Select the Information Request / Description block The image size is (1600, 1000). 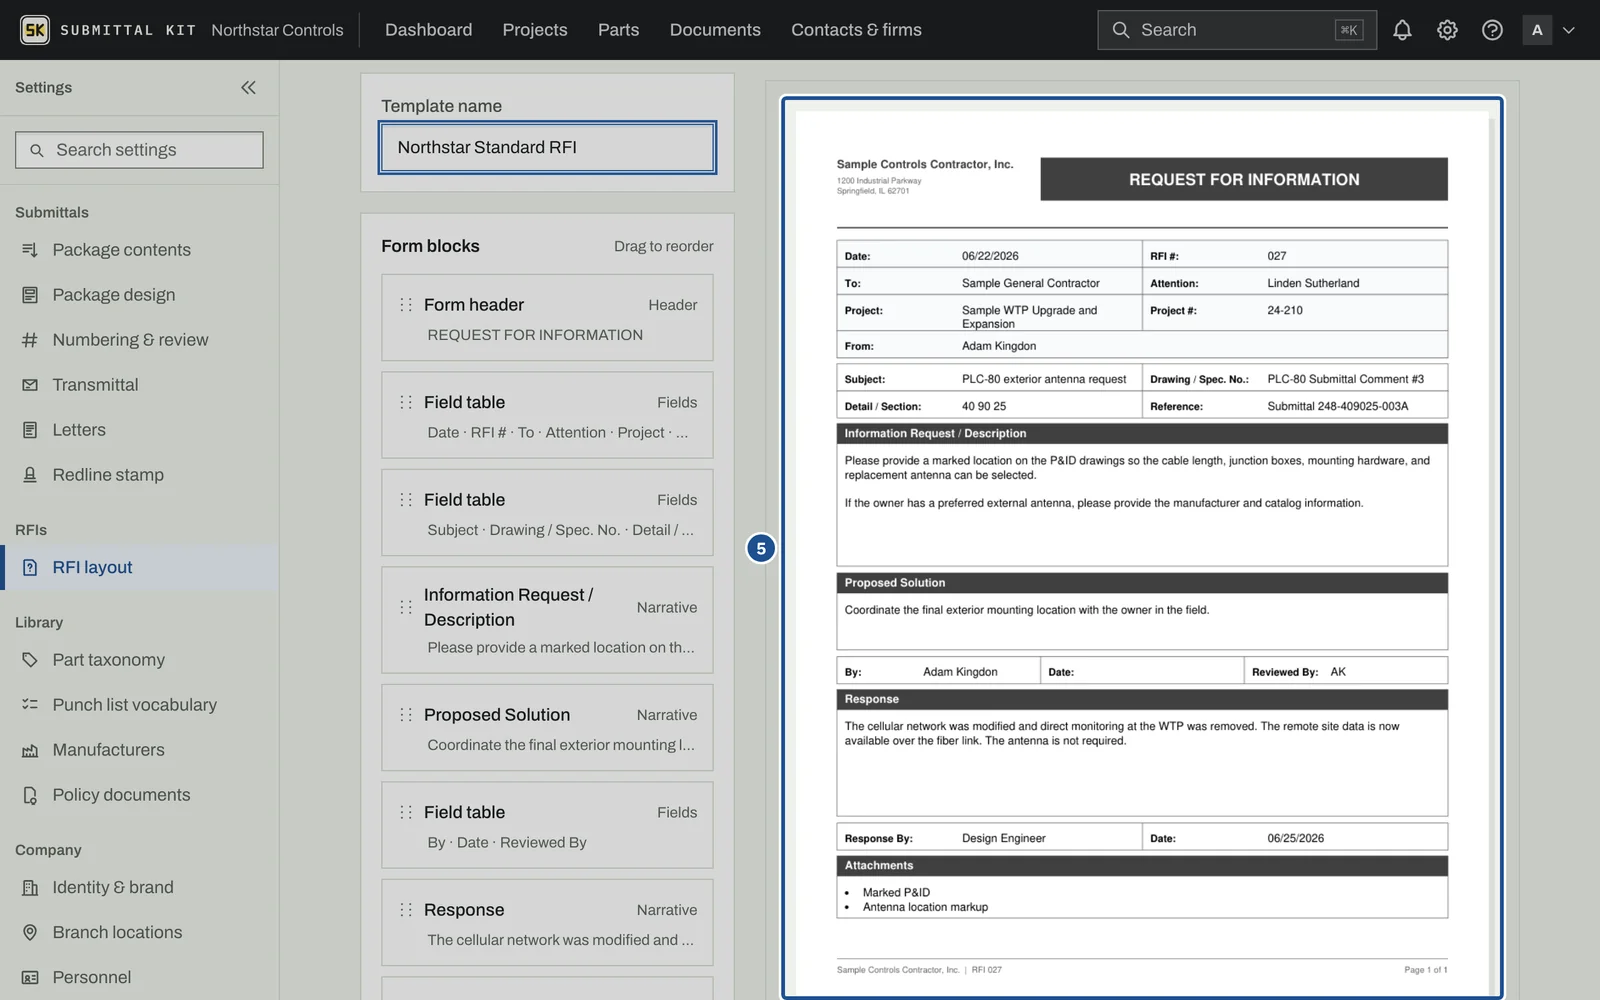[547, 620]
